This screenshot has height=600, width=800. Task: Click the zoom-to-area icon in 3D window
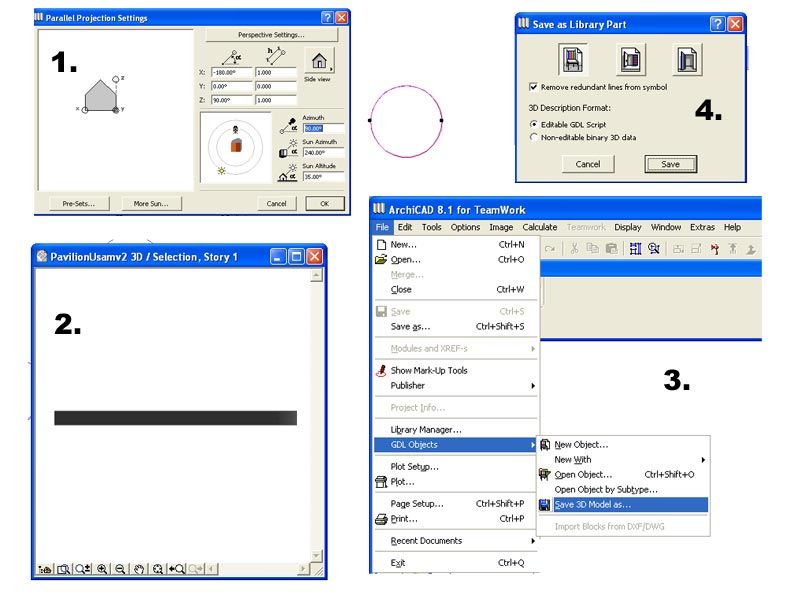point(63,569)
